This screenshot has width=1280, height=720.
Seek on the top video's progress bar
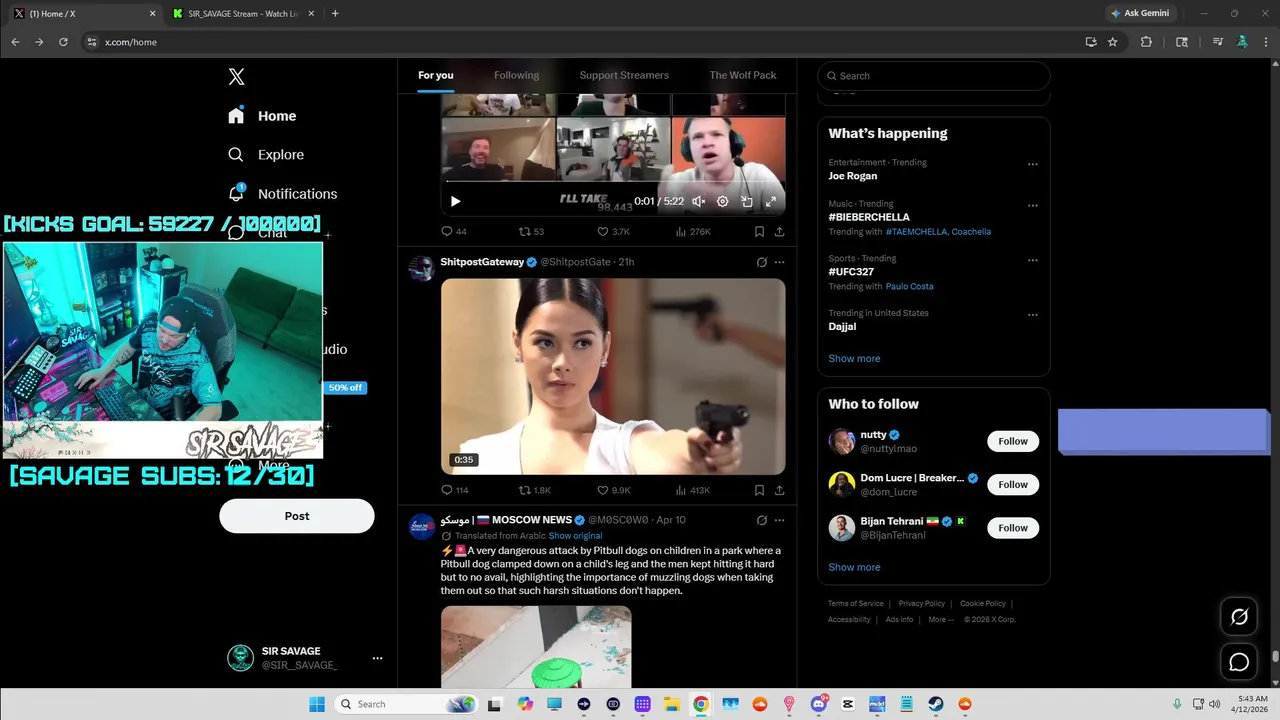coord(613,182)
